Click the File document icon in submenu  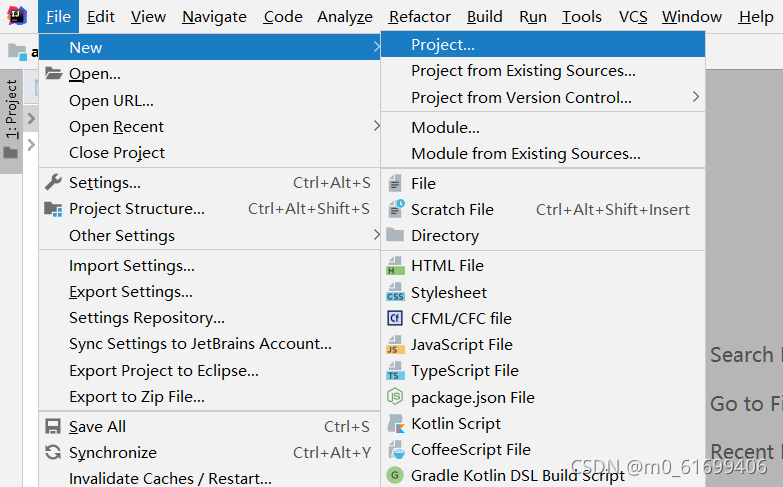395,183
